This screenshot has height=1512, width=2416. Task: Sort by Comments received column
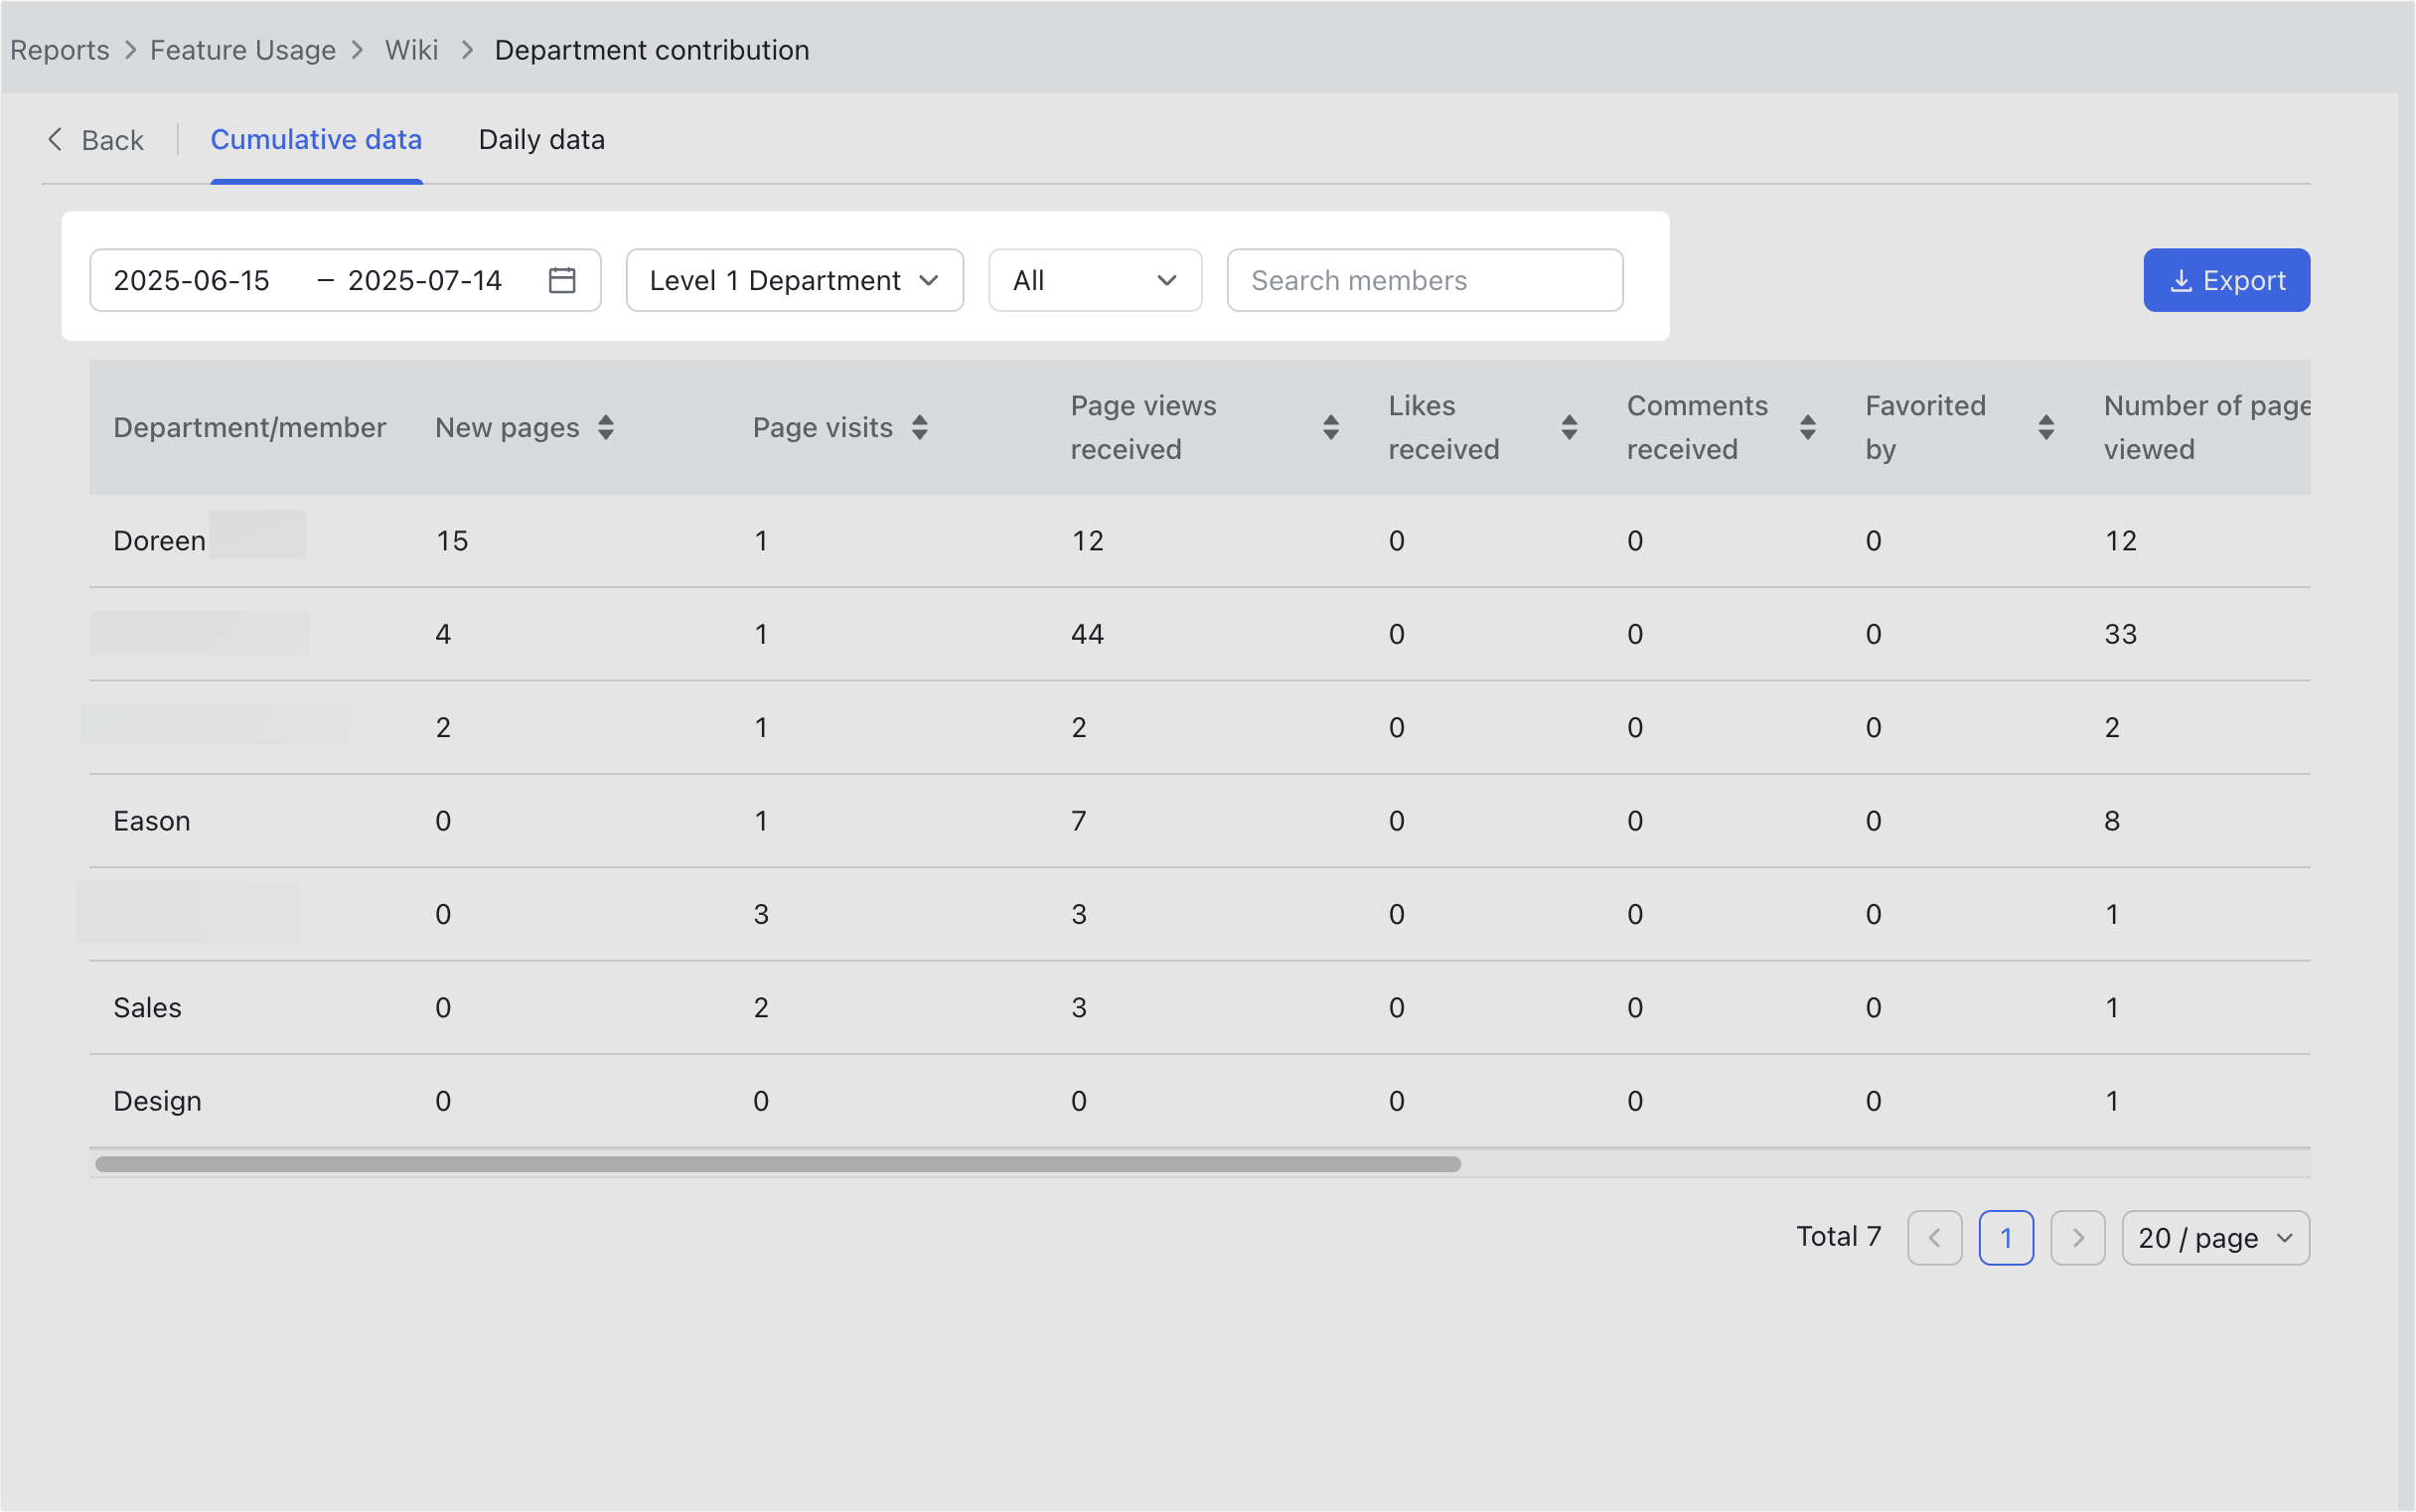coord(1807,427)
